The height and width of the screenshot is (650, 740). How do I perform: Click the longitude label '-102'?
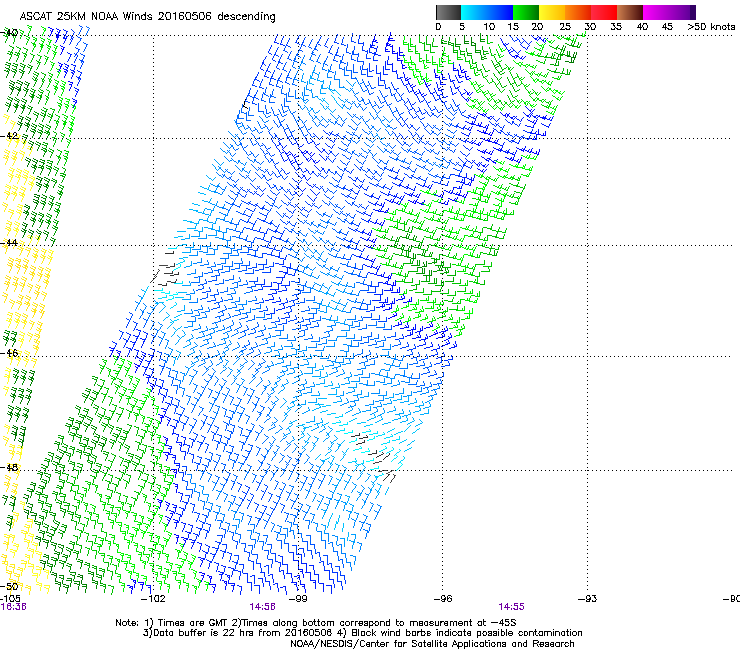click(153, 599)
